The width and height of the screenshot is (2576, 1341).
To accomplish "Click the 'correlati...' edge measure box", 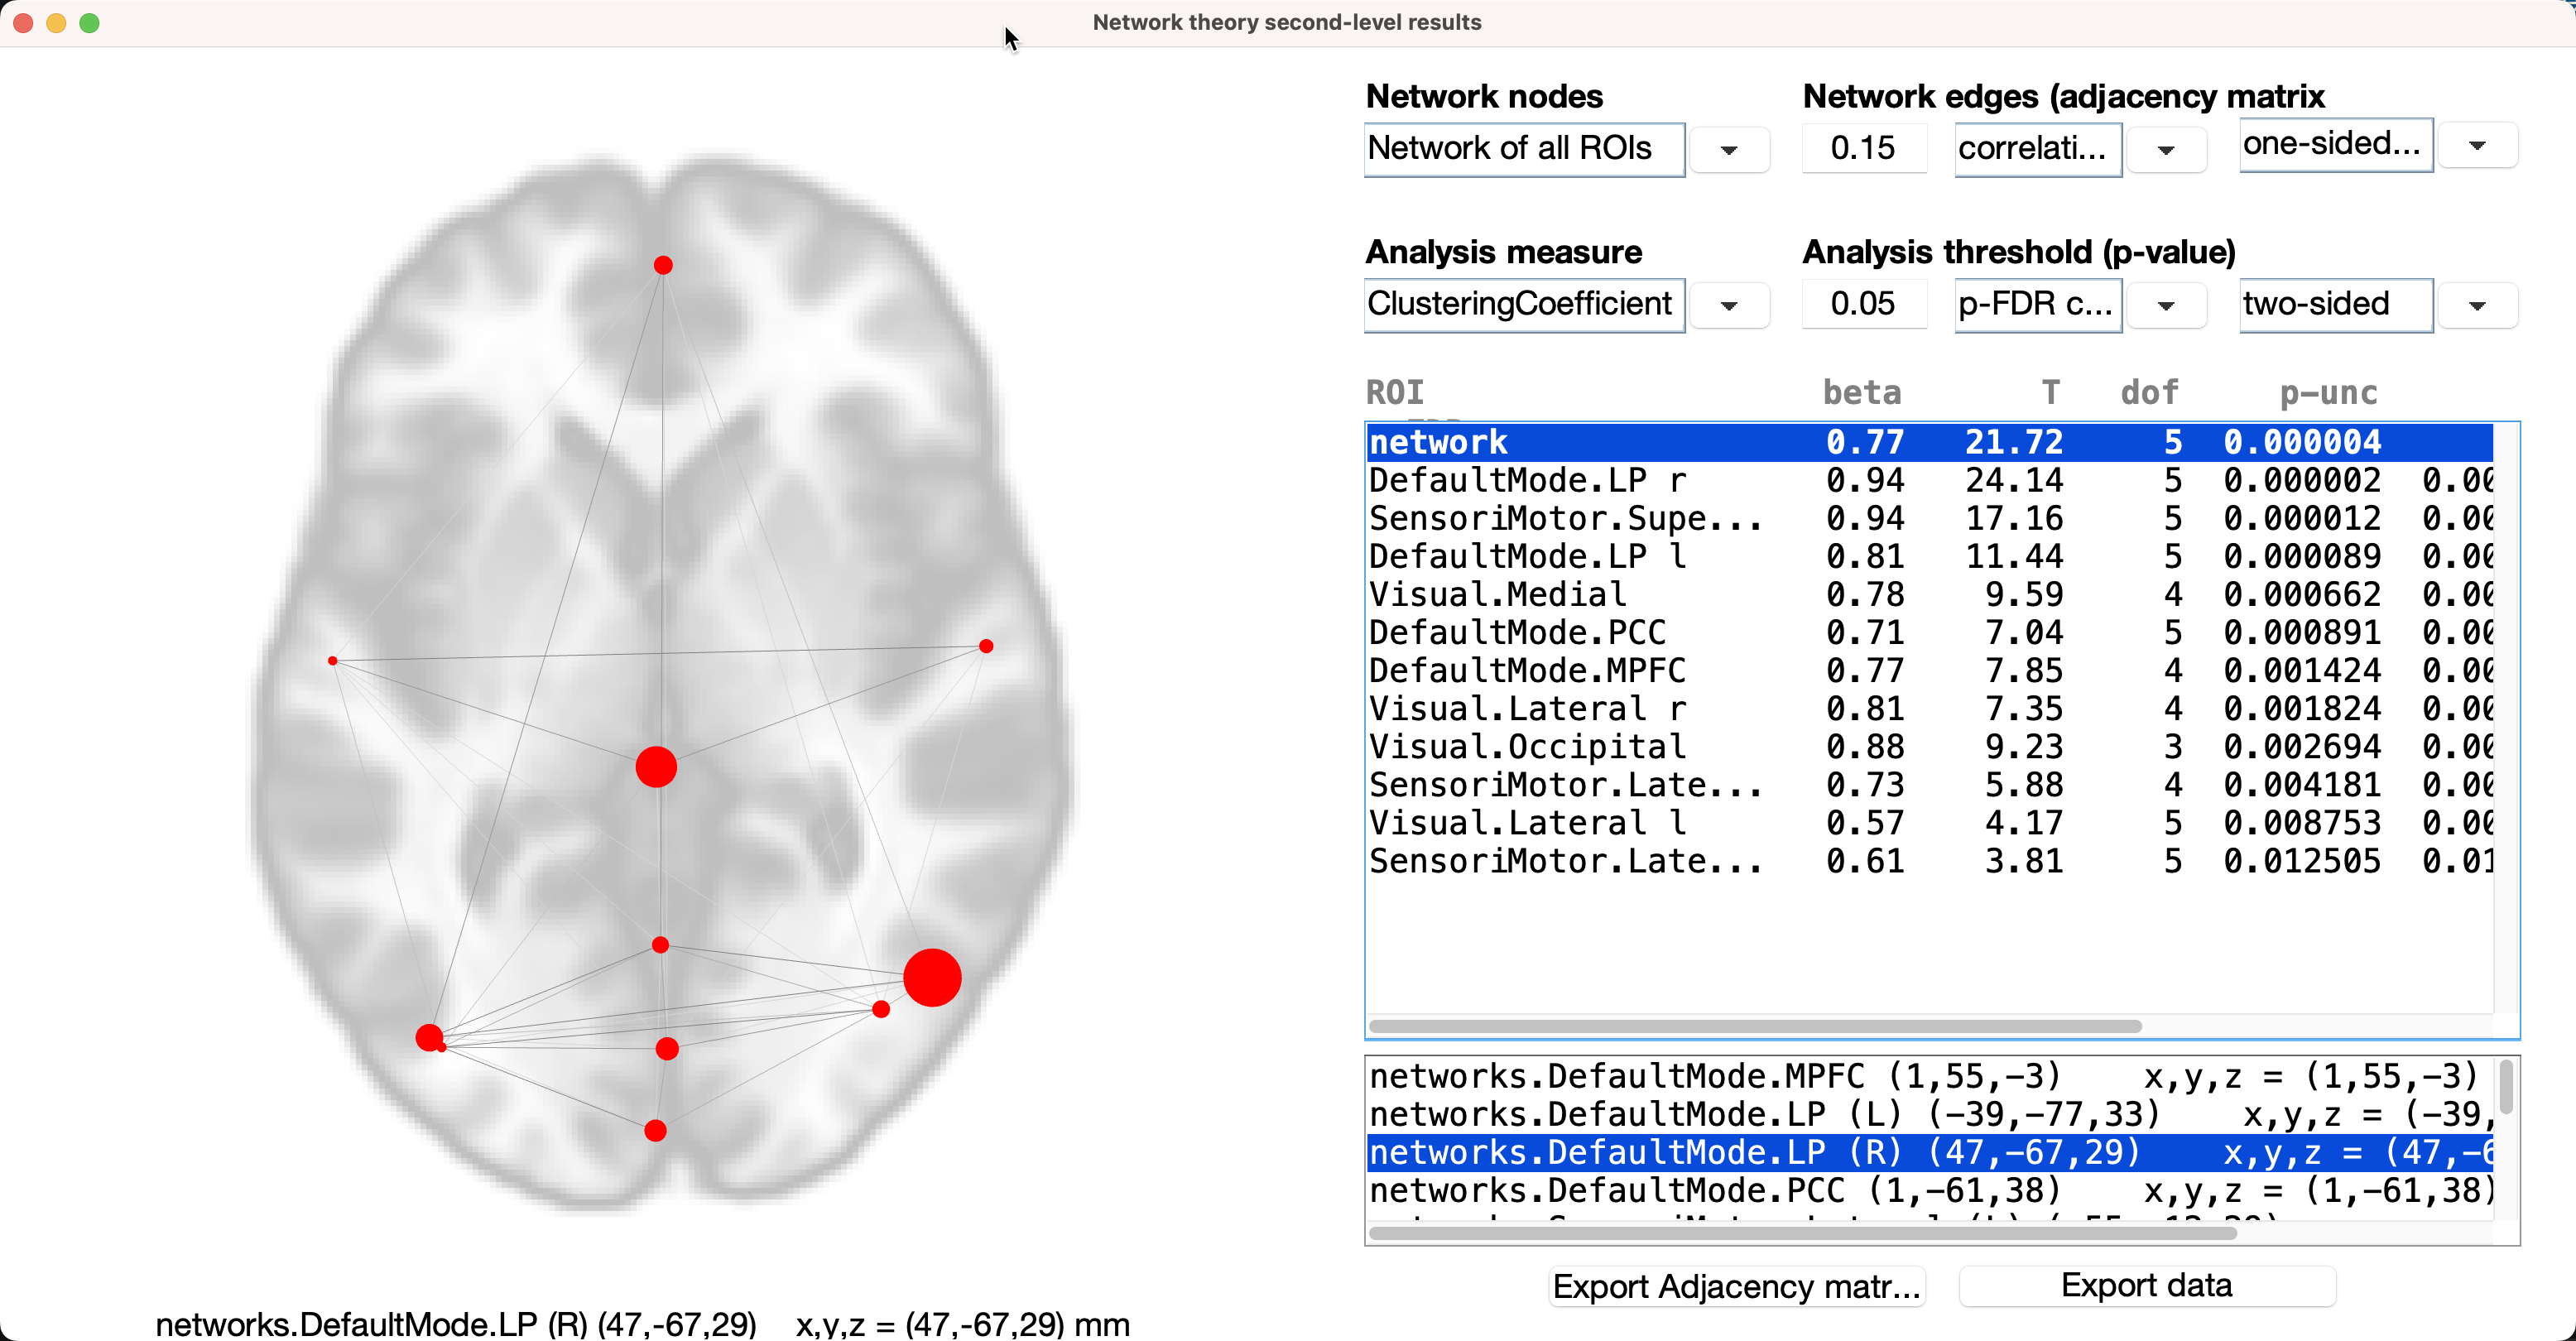I will (2038, 149).
